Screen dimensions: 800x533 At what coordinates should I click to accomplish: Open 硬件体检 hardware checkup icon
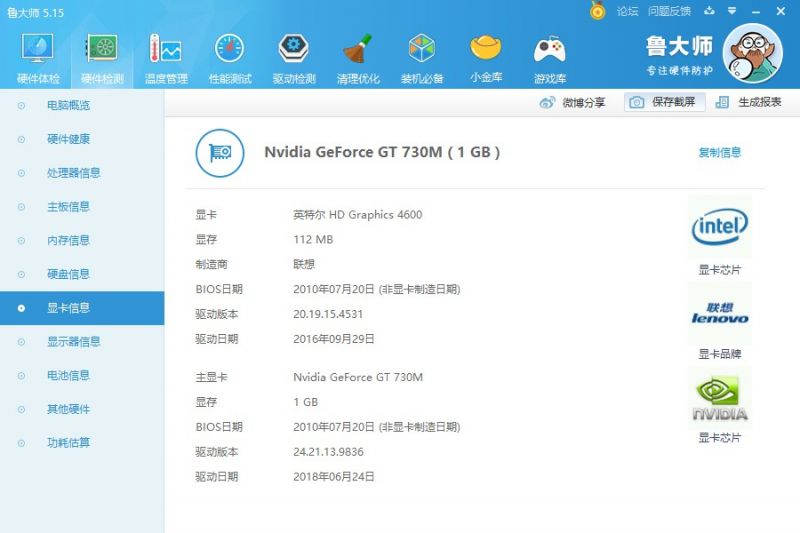click(x=38, y=48)
